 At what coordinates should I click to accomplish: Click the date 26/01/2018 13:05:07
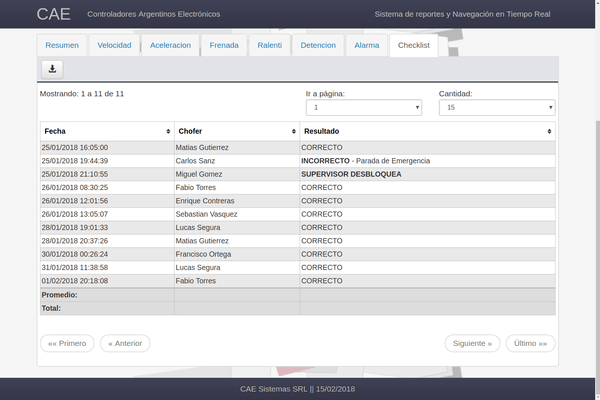(75, 214)
